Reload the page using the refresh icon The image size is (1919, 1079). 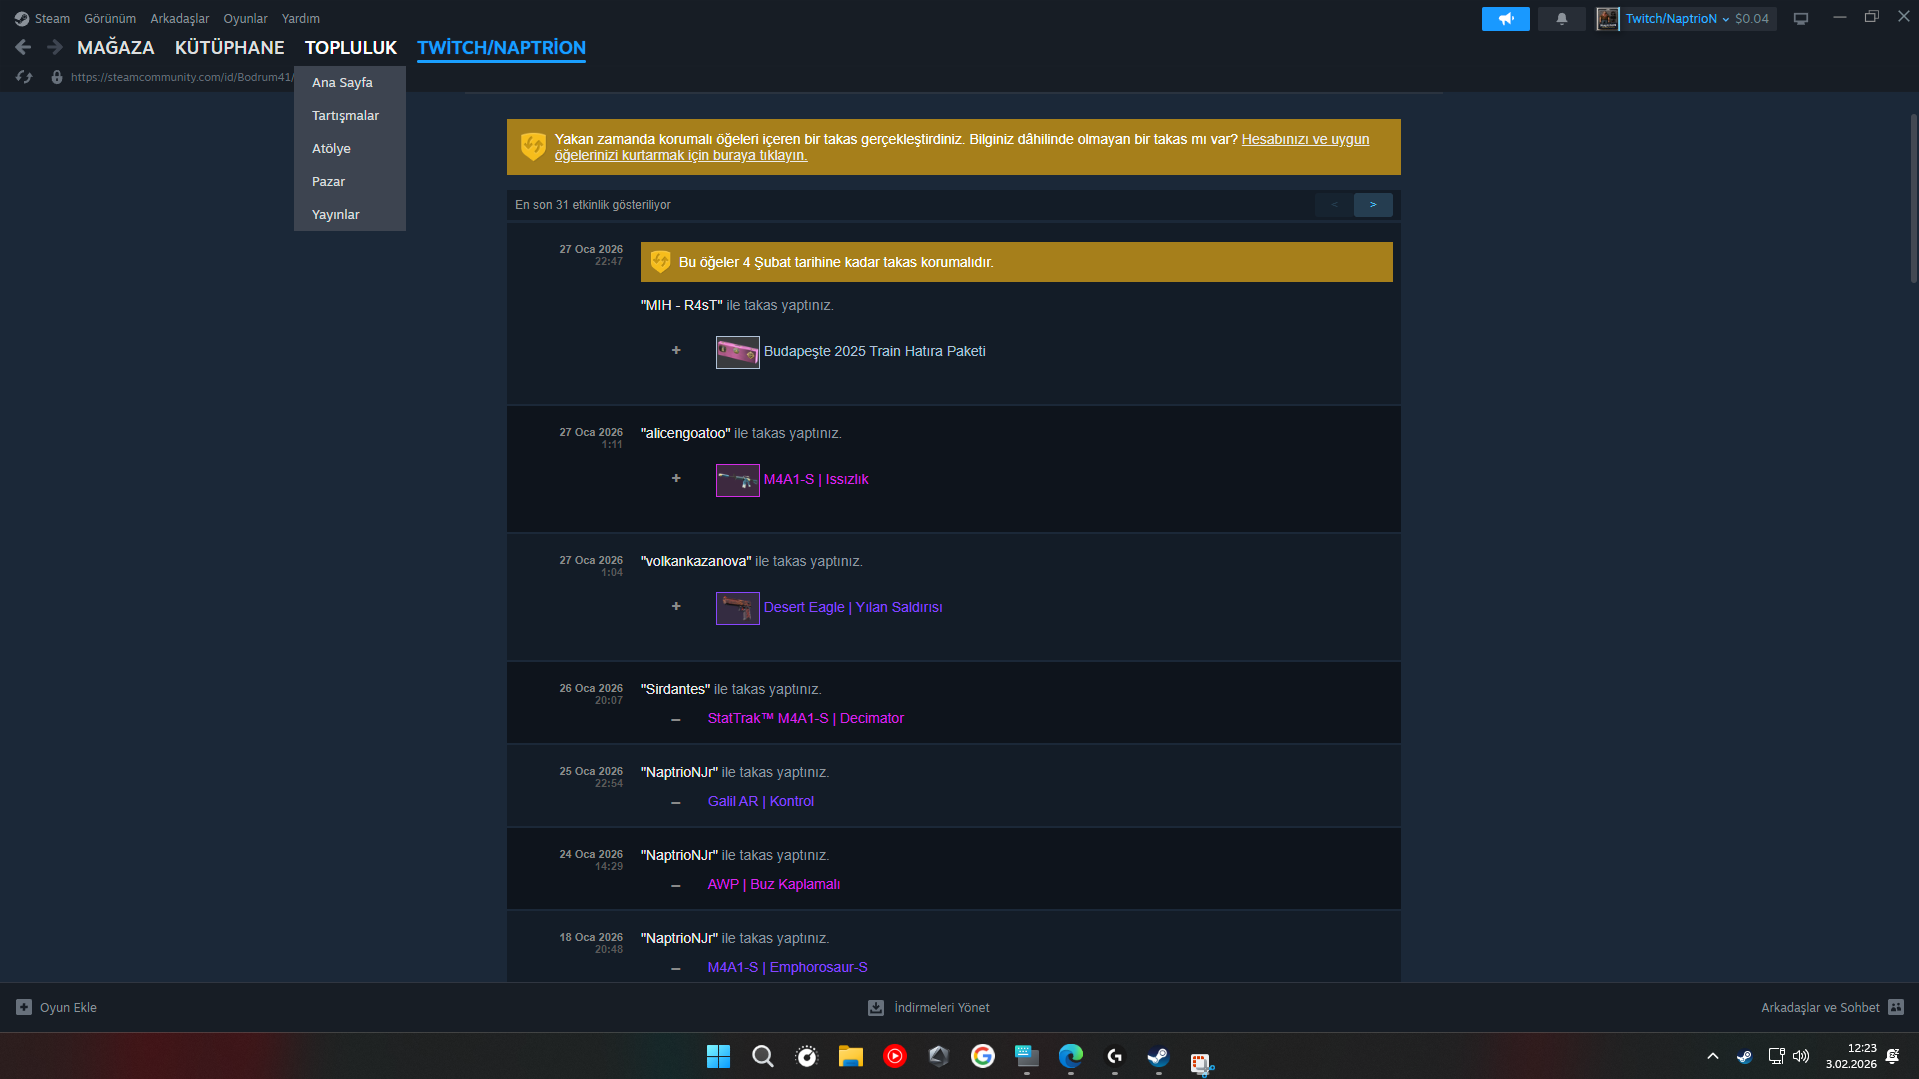click(24, 77)
